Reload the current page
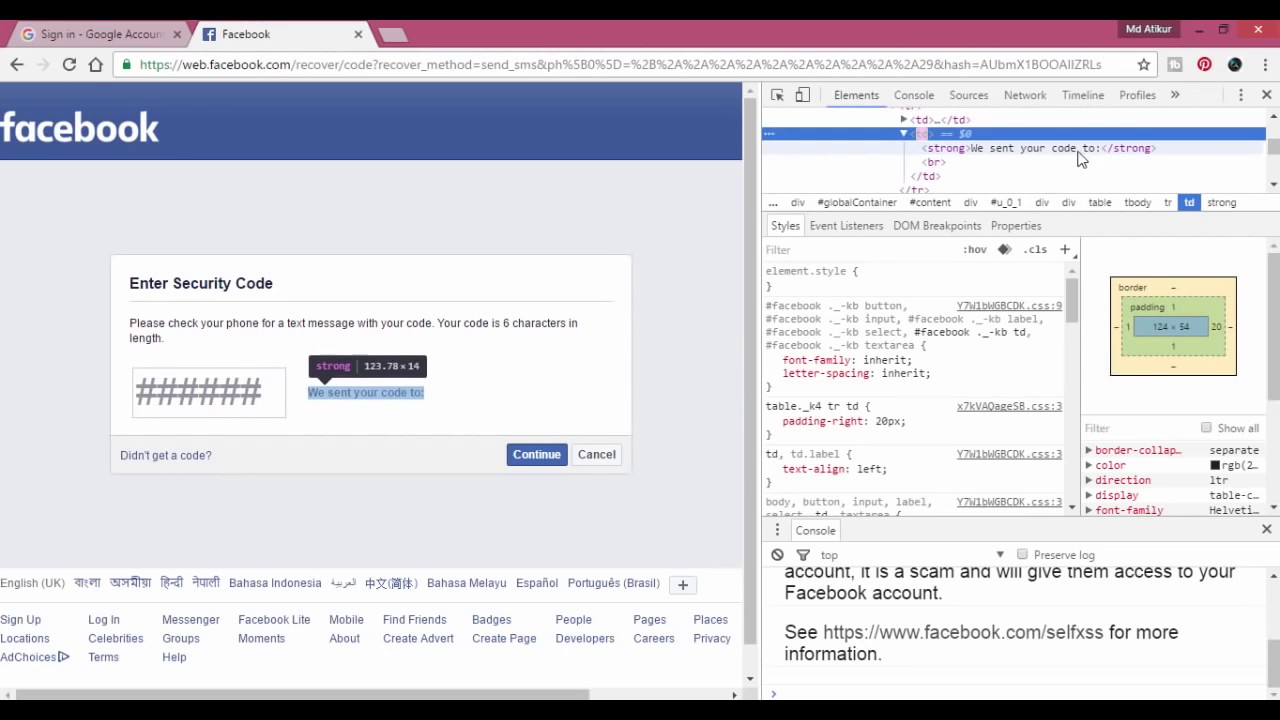Image resolution: width=1280 pixels, height=720 pixels. (x=69, y=64)
